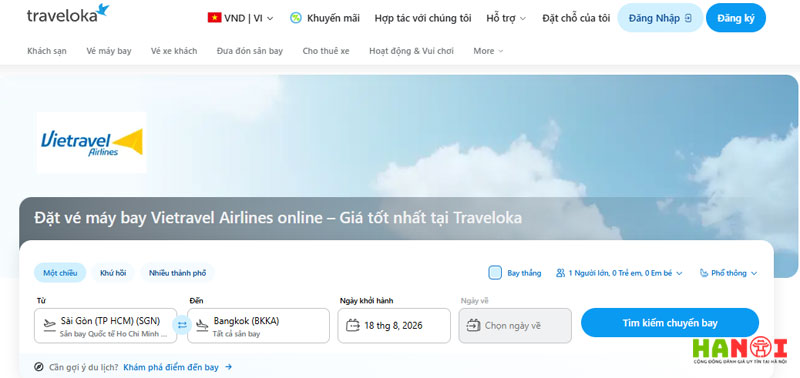Open the Cho thuê xe tab

click(x=326, y=51)
